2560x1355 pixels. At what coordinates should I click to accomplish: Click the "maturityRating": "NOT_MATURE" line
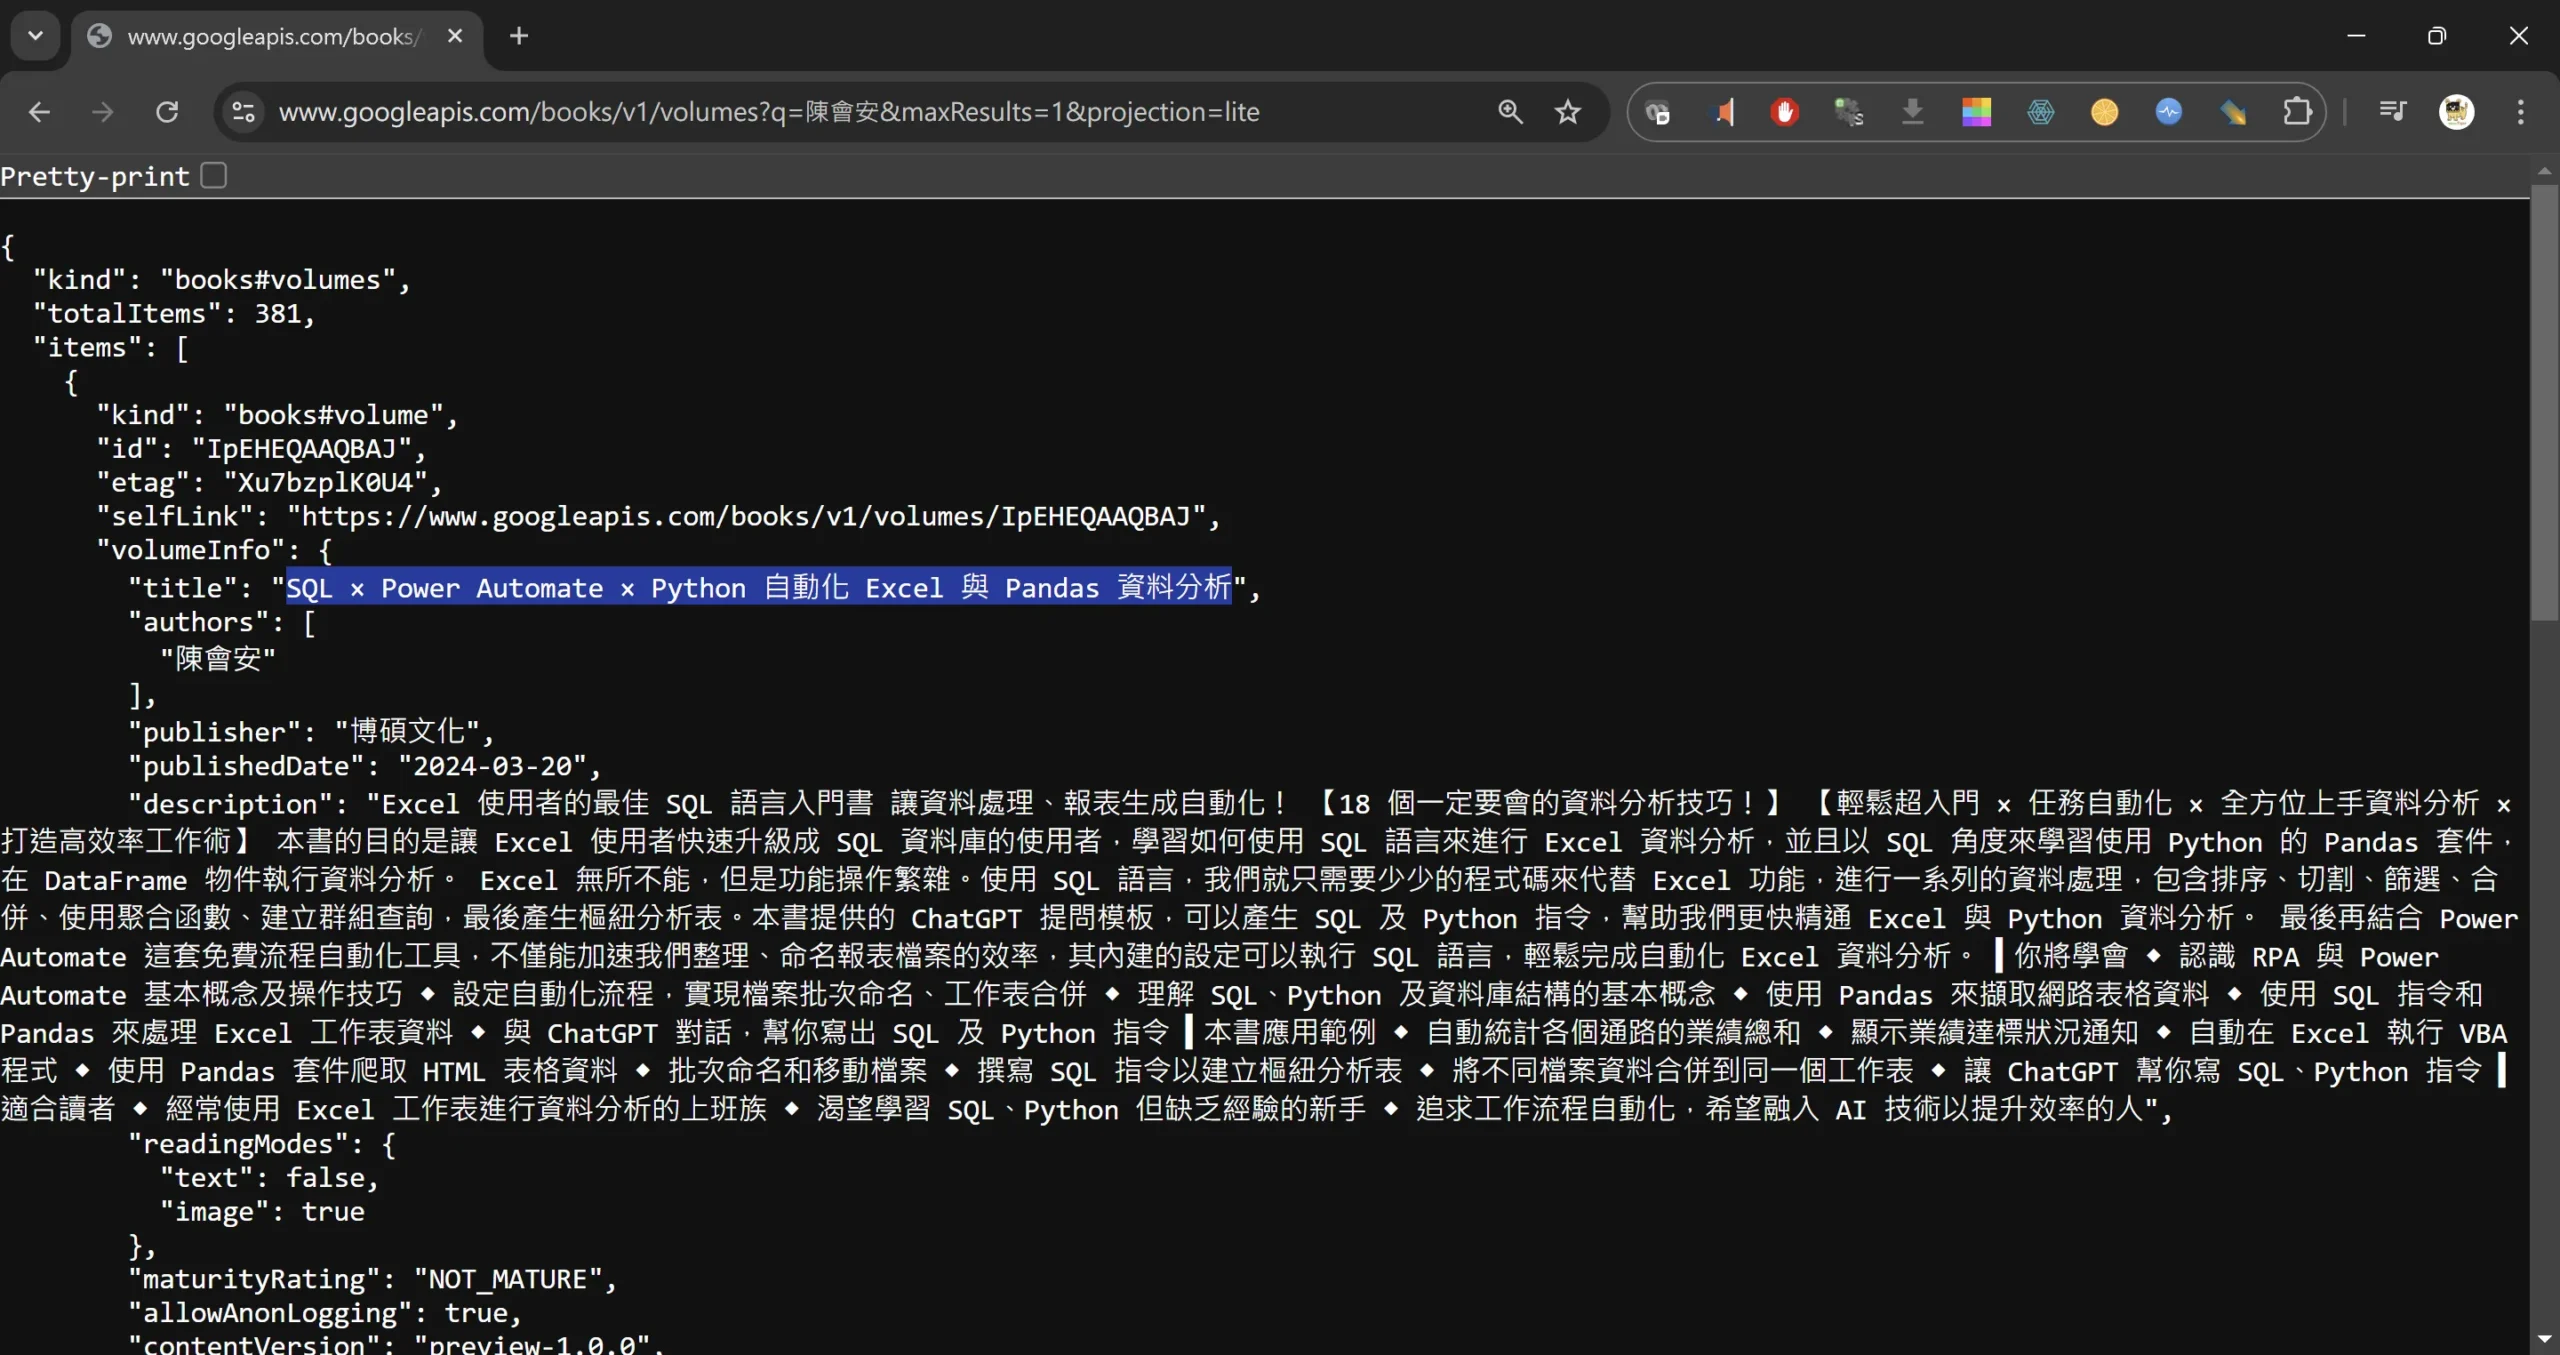click(372, 1279)
